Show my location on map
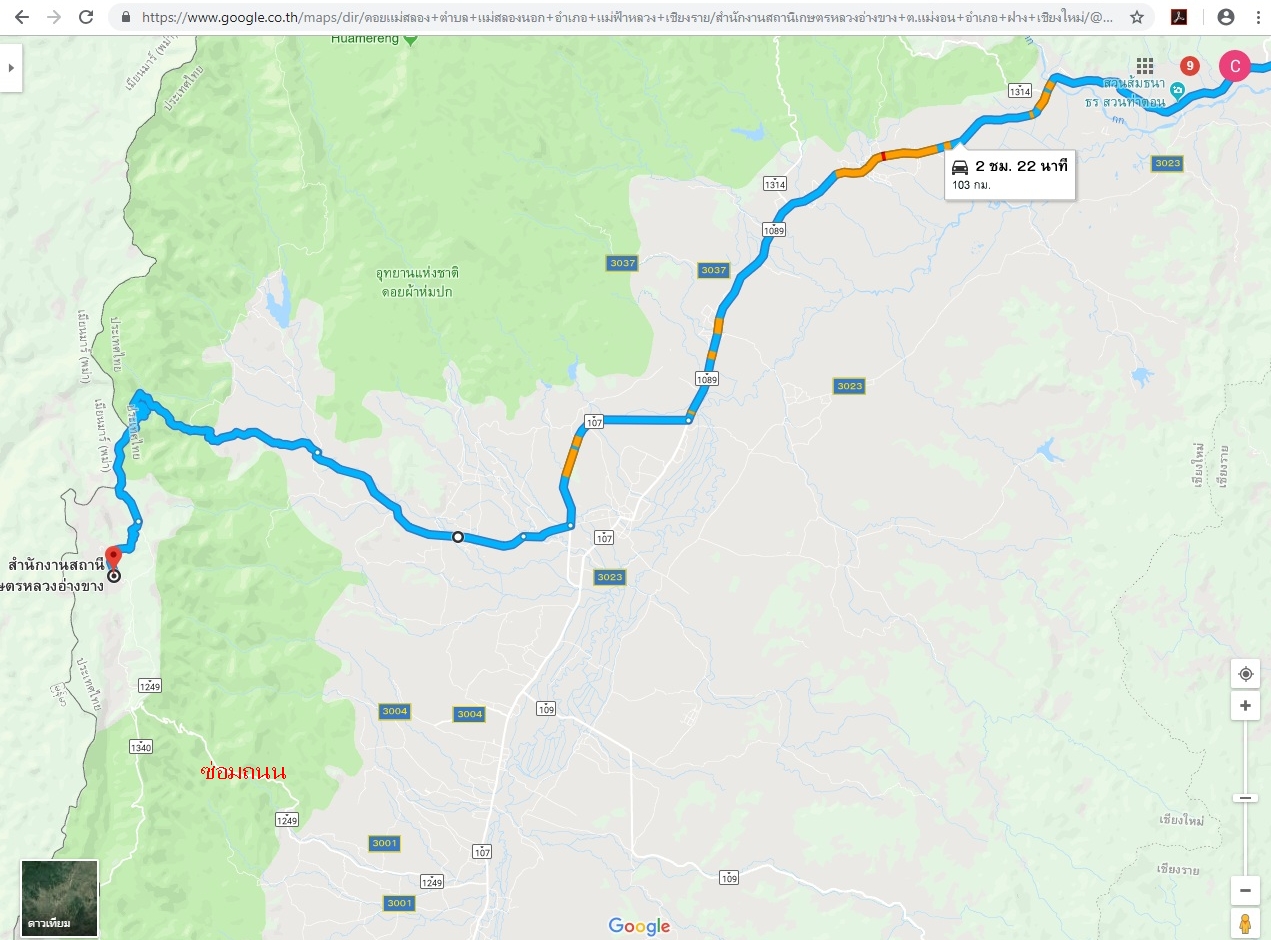Viewport: 1271px width, 940px height. (1245, 674)
